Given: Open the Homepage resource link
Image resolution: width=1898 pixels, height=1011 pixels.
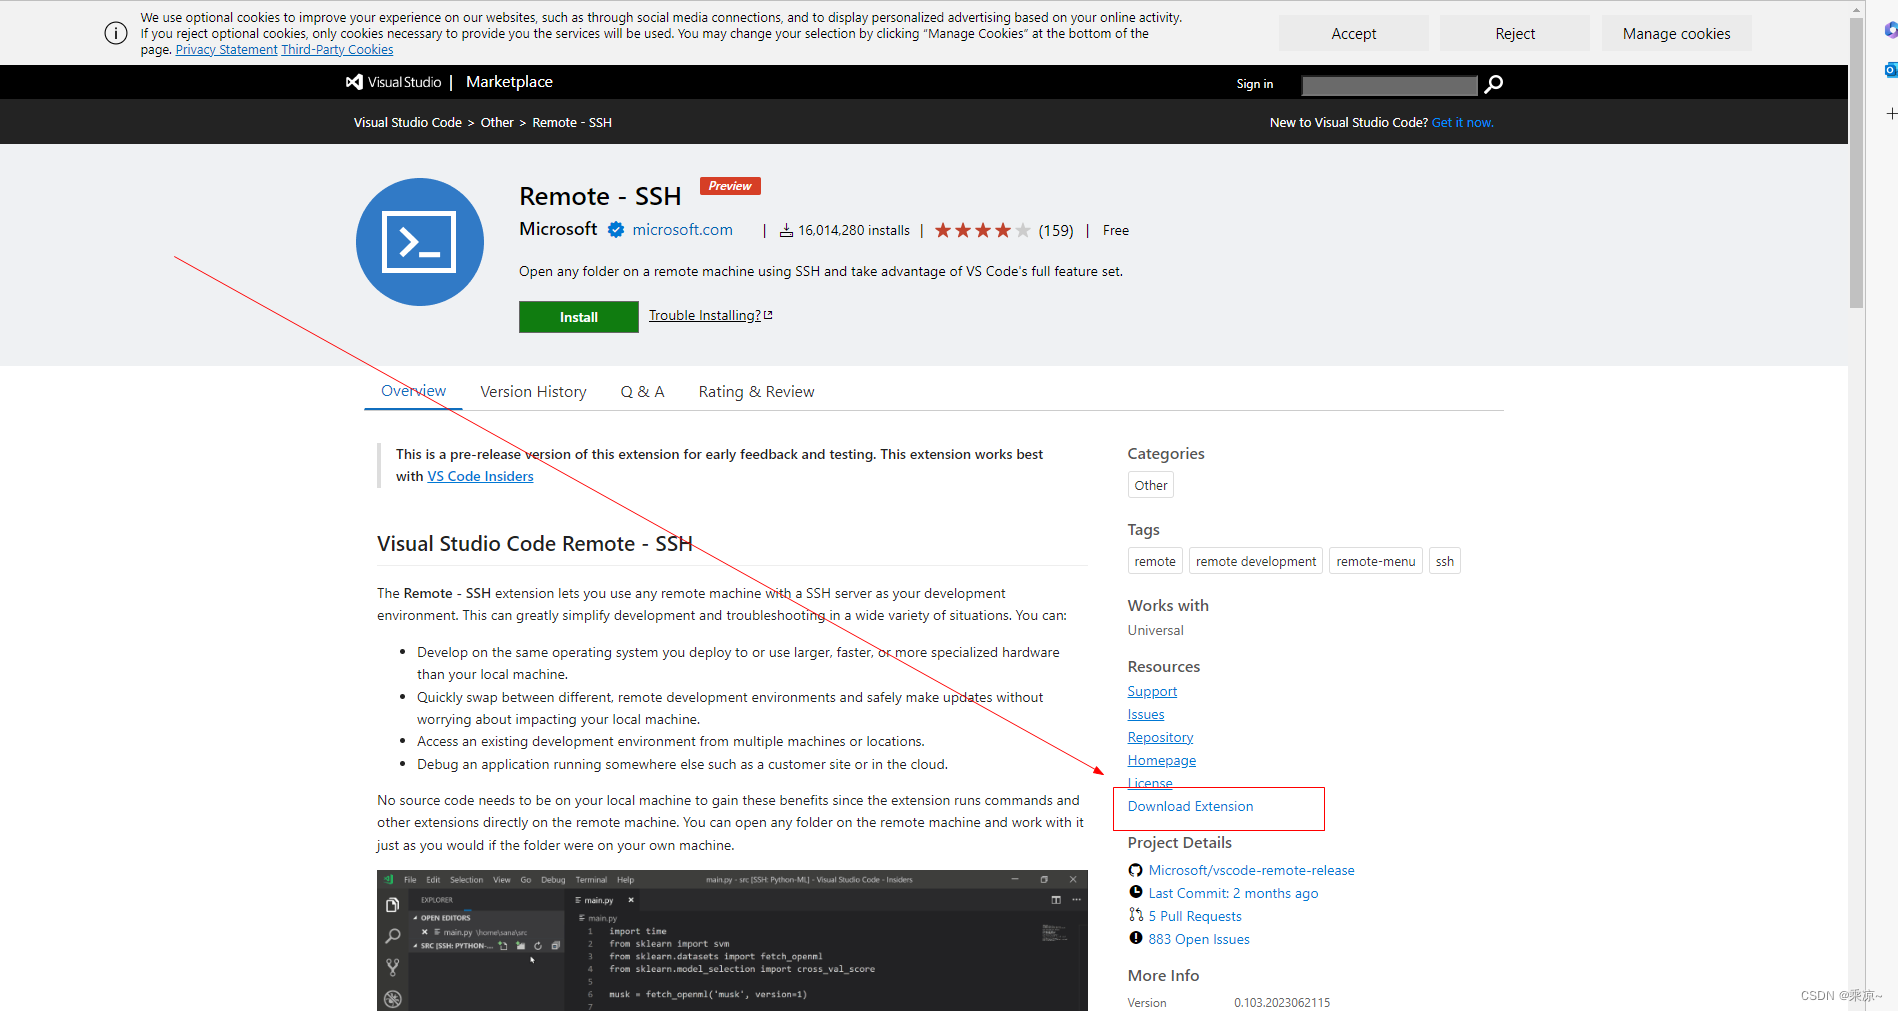Looking at the screenshot, I should pyautogui.click(x=1161, y=760).
